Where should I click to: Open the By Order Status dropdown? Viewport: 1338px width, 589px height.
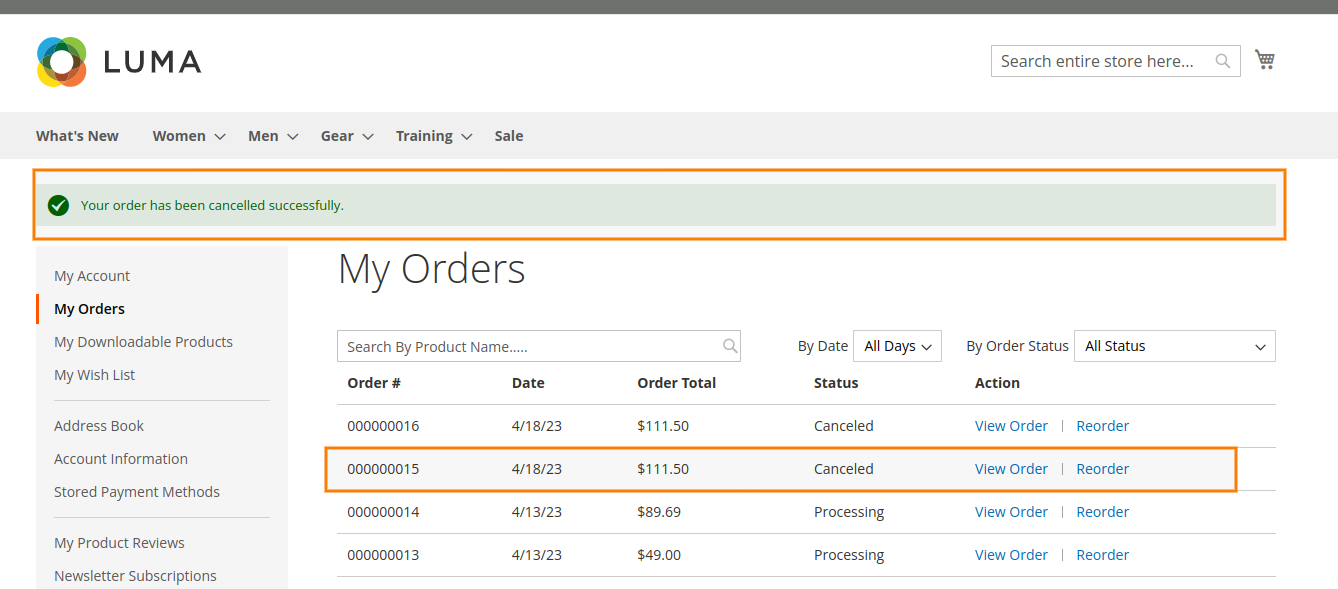1174,346
